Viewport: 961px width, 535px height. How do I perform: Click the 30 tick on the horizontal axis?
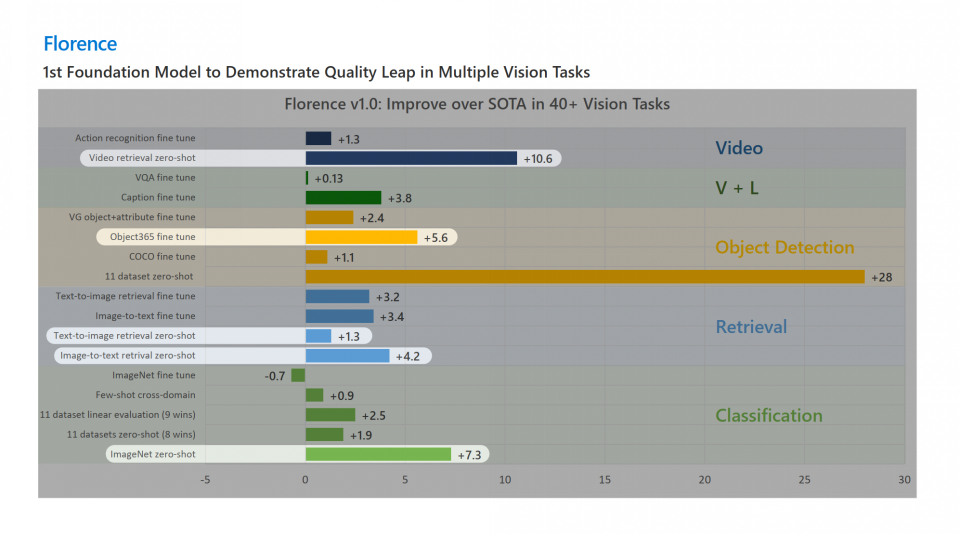point(904,480)
